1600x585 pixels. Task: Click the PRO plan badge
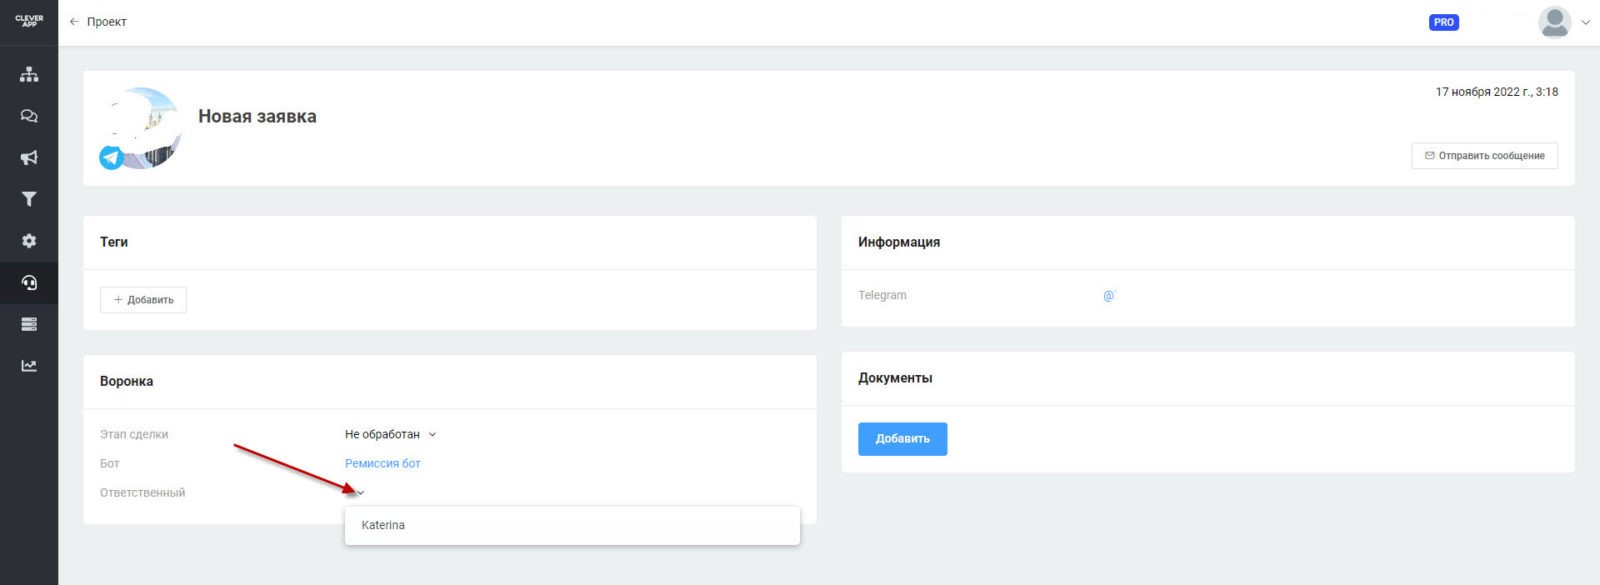click(x=1443, y=22)
